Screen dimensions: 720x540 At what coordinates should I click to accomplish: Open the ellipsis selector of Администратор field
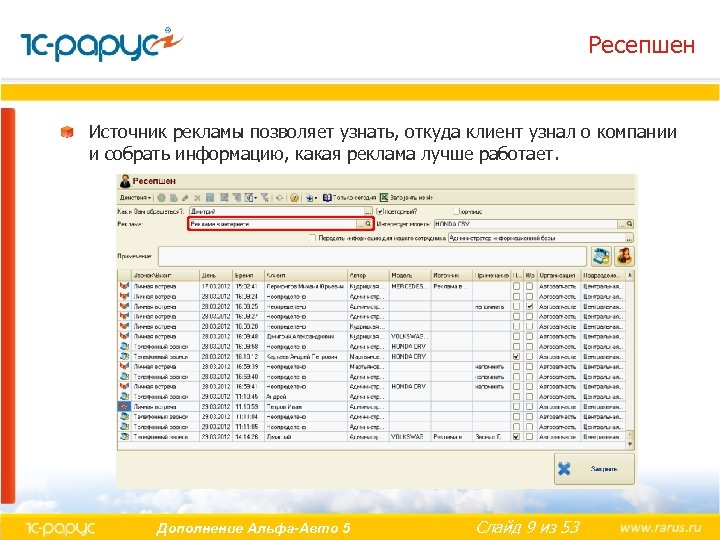[x=630, y=238]
